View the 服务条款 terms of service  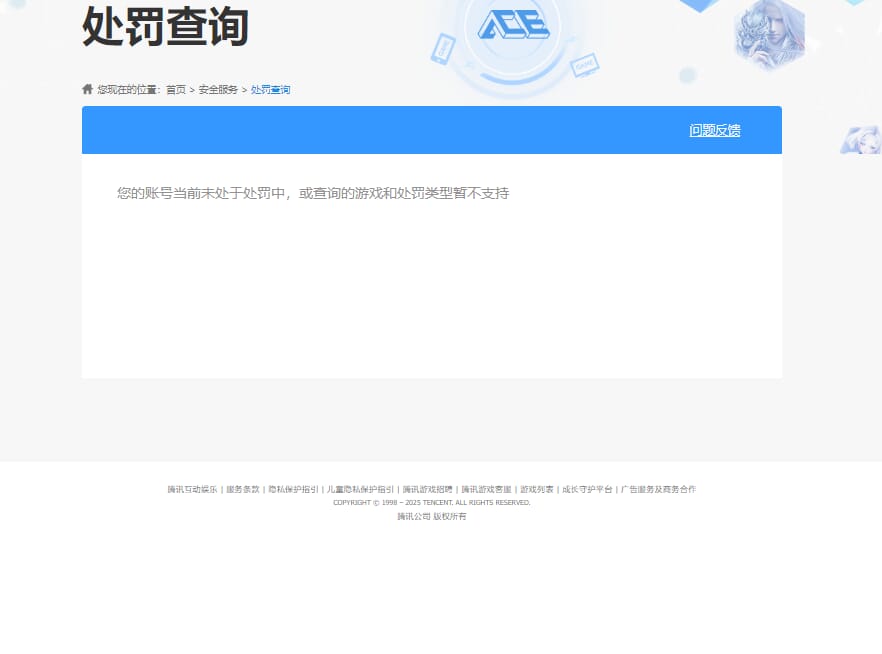[x=242, y=489]
